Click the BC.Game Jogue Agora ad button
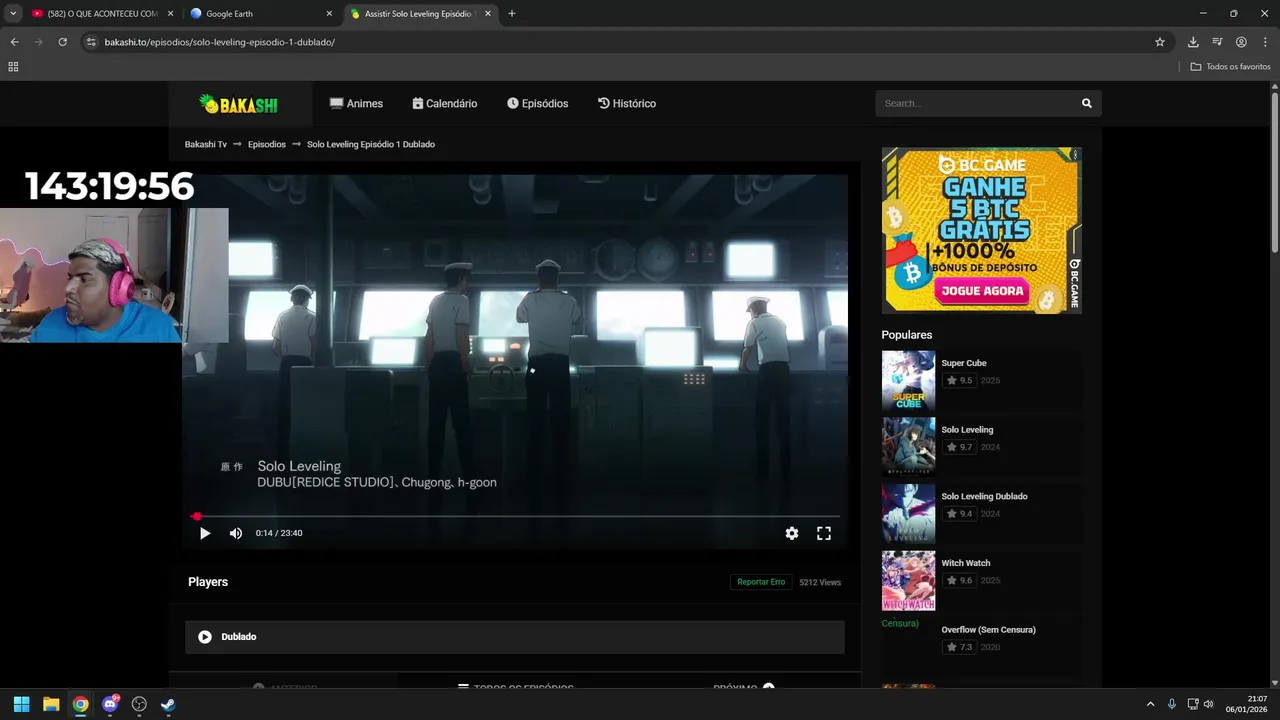Screen dimensions: 1280x720 coord(981,291)
